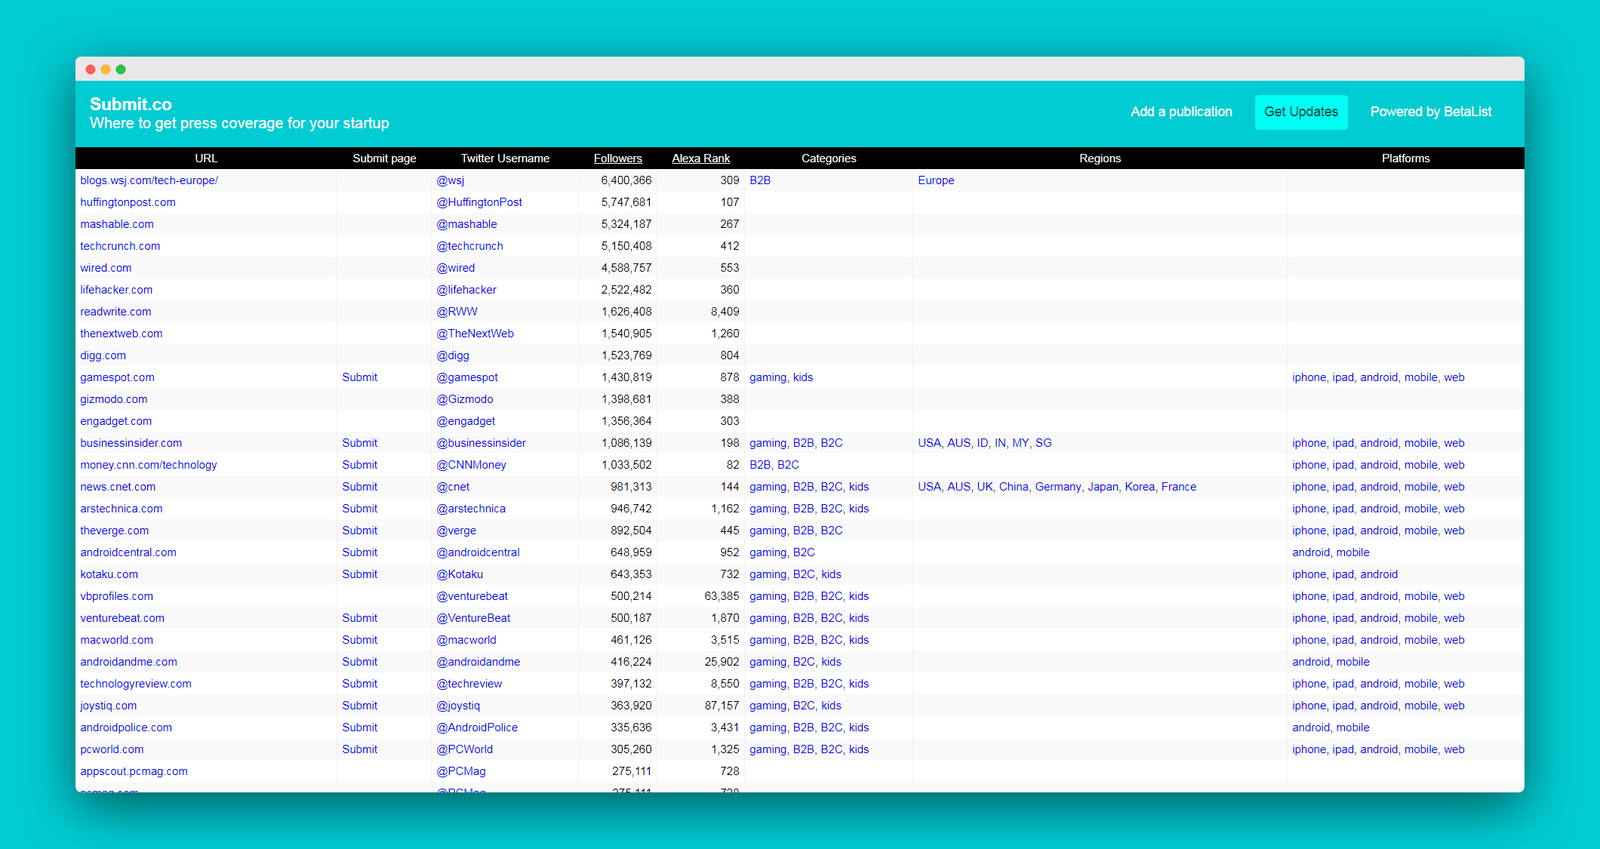Click mobile platform in androidpolice.com row

(1353, 728)
